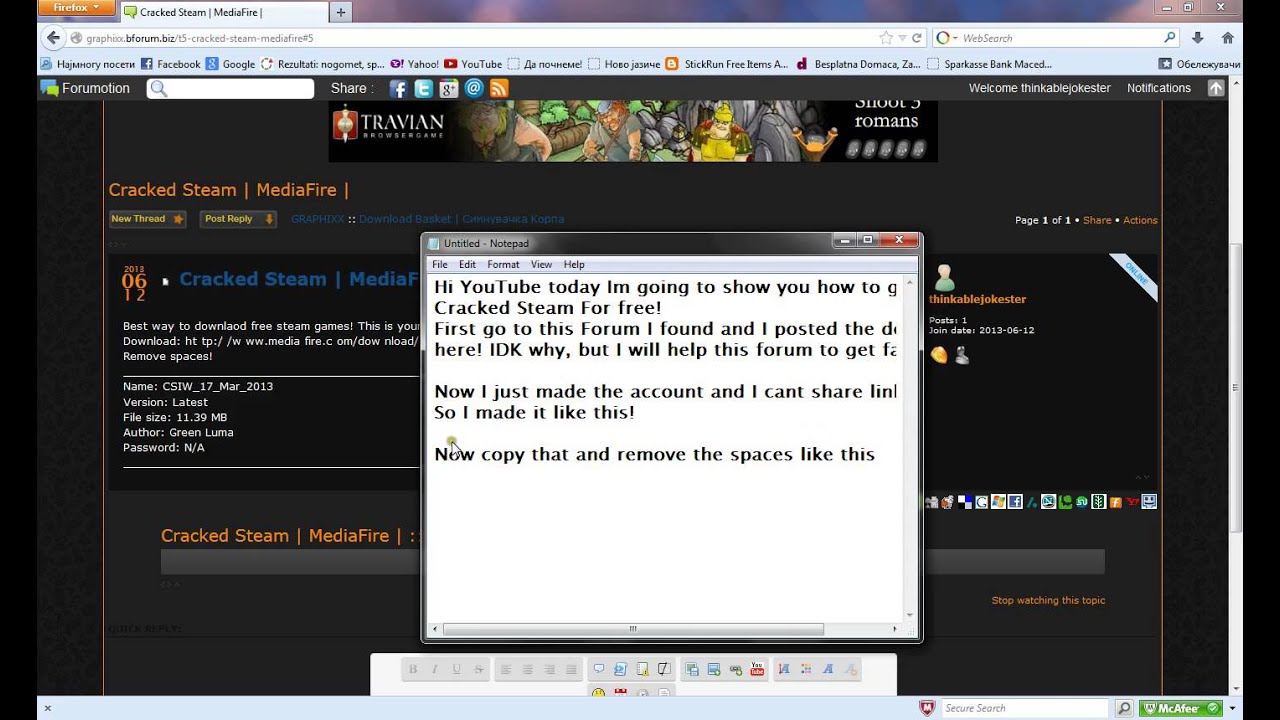Click the up-arrow icon next to Notifications

(x=1216, y=88)
